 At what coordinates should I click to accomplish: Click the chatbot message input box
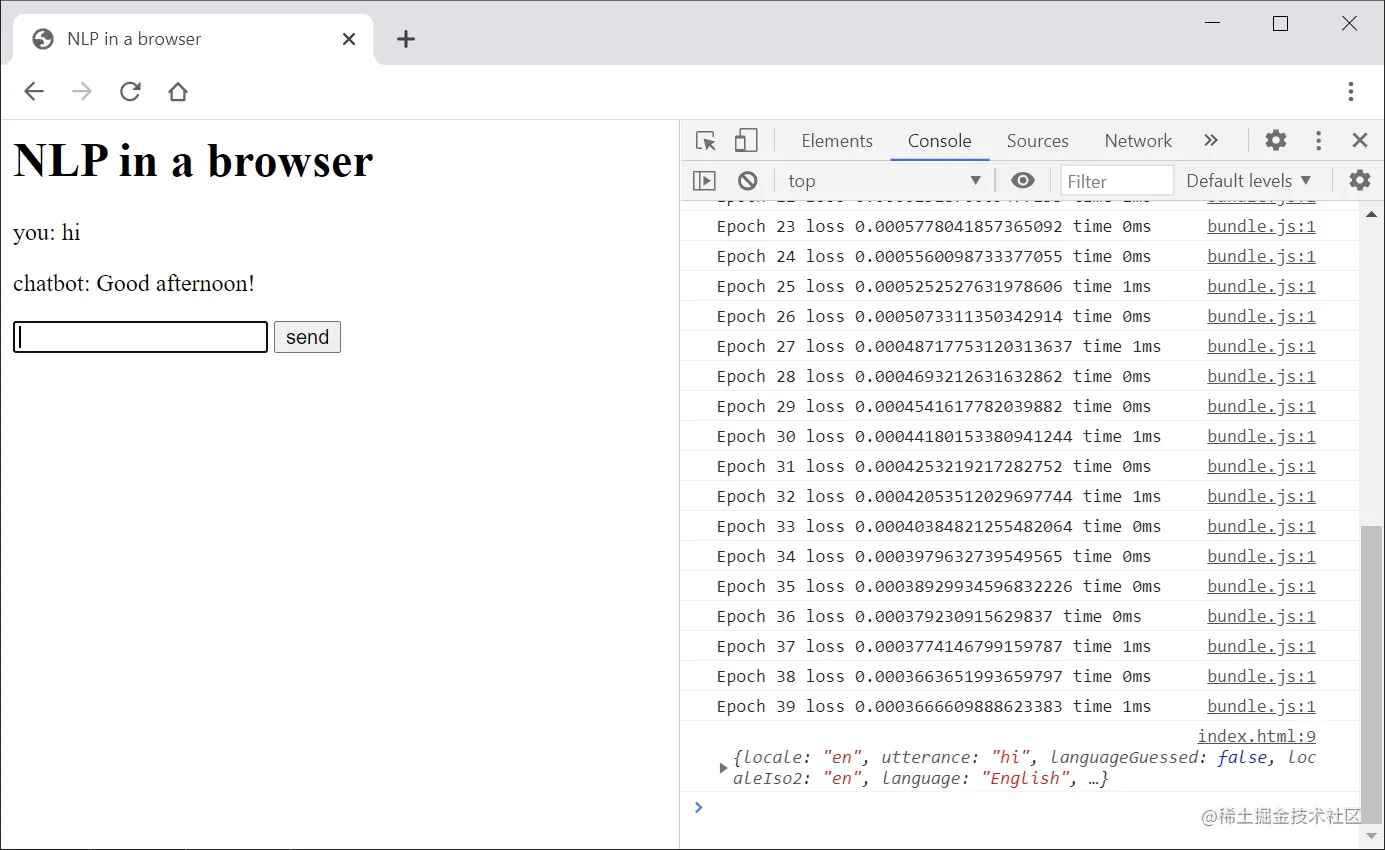coord(140,337)
